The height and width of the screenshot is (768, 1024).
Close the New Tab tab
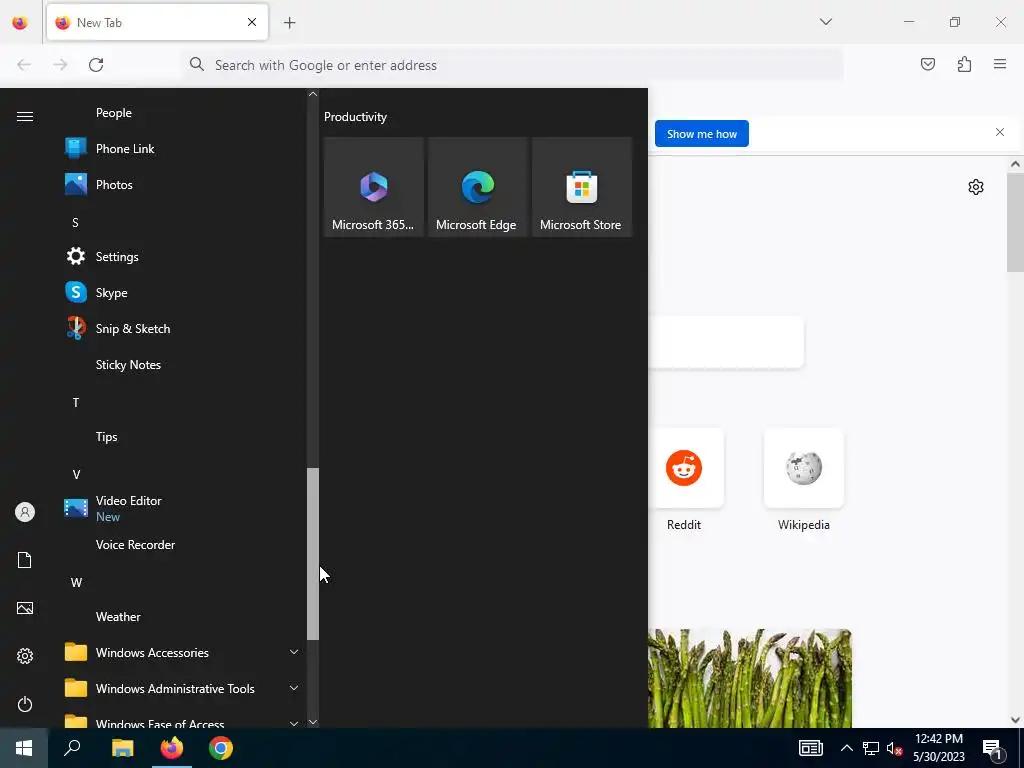tap(252, 22)
